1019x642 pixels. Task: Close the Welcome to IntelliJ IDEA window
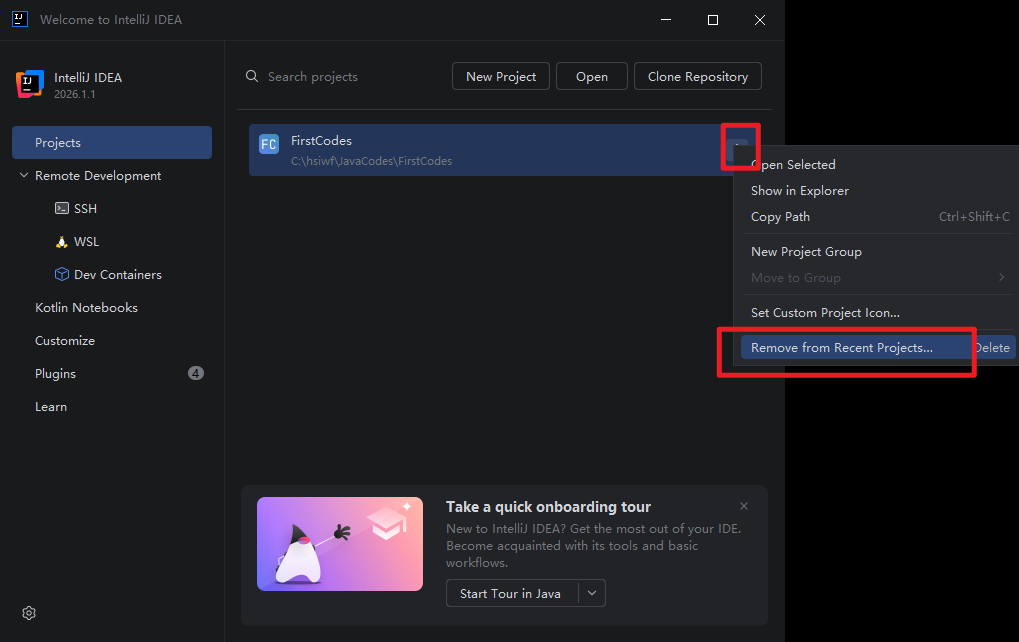[760, 19]
